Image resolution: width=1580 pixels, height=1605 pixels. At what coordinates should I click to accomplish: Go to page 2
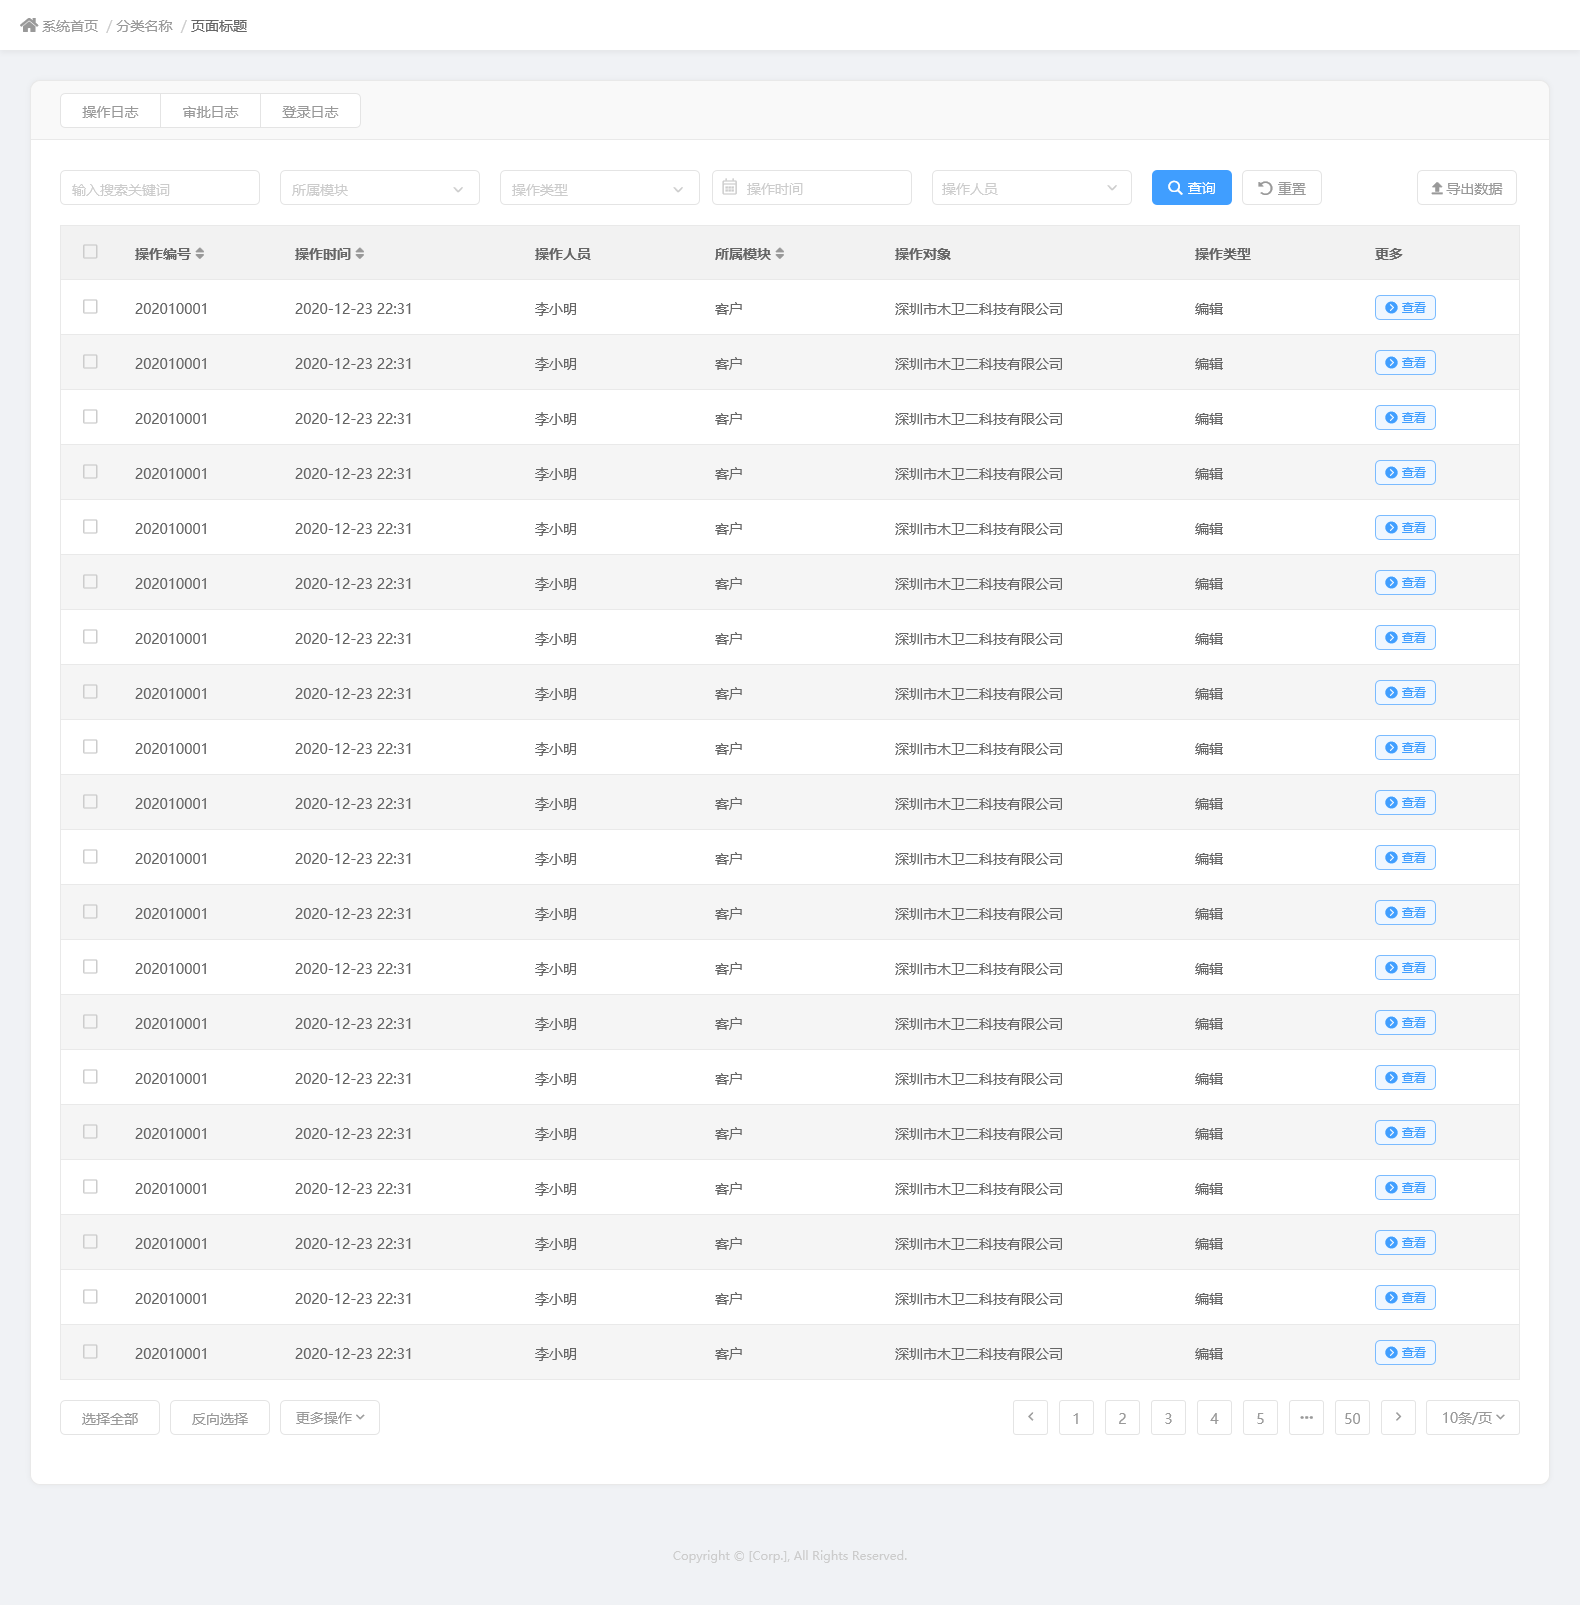tap(1122, 1417)
